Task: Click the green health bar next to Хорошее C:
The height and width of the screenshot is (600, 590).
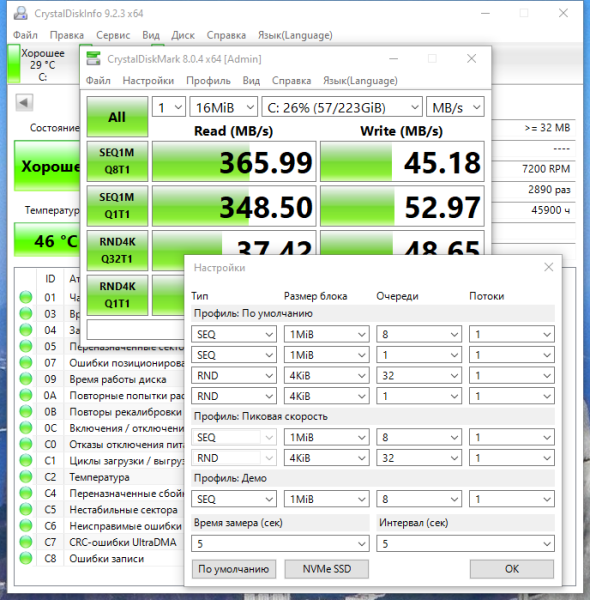Action: [14, 64]
